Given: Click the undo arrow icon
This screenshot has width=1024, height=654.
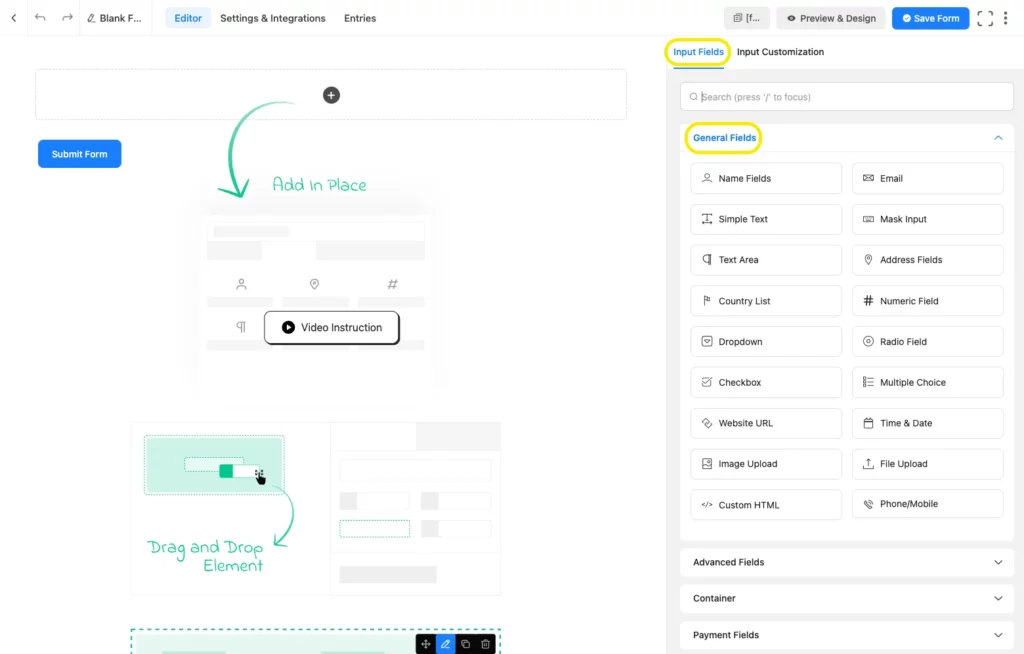Looking at the screenshot, I should [40, 18].
